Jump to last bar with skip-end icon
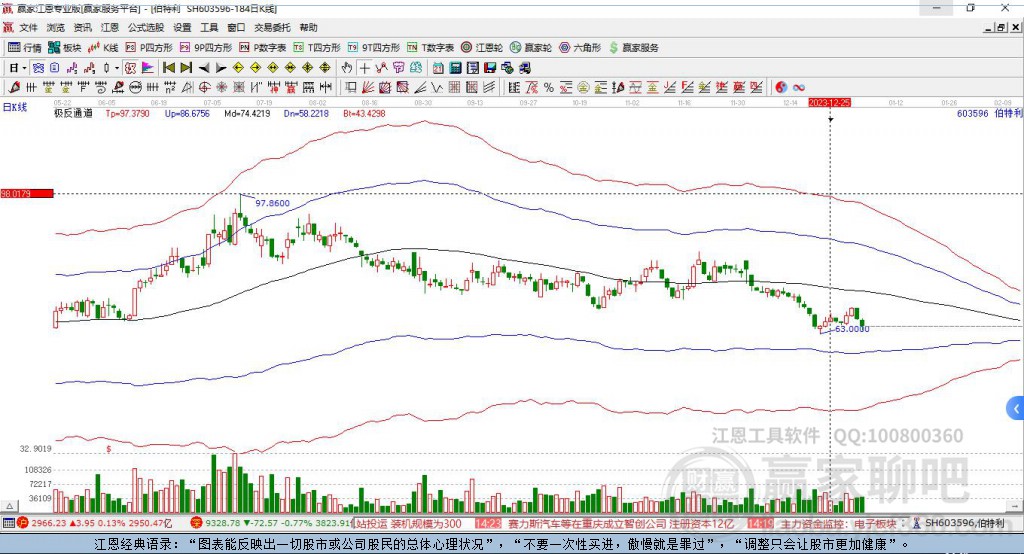Image resolution: width=1024 pixels, height=554 pixels. coord(186,68)
